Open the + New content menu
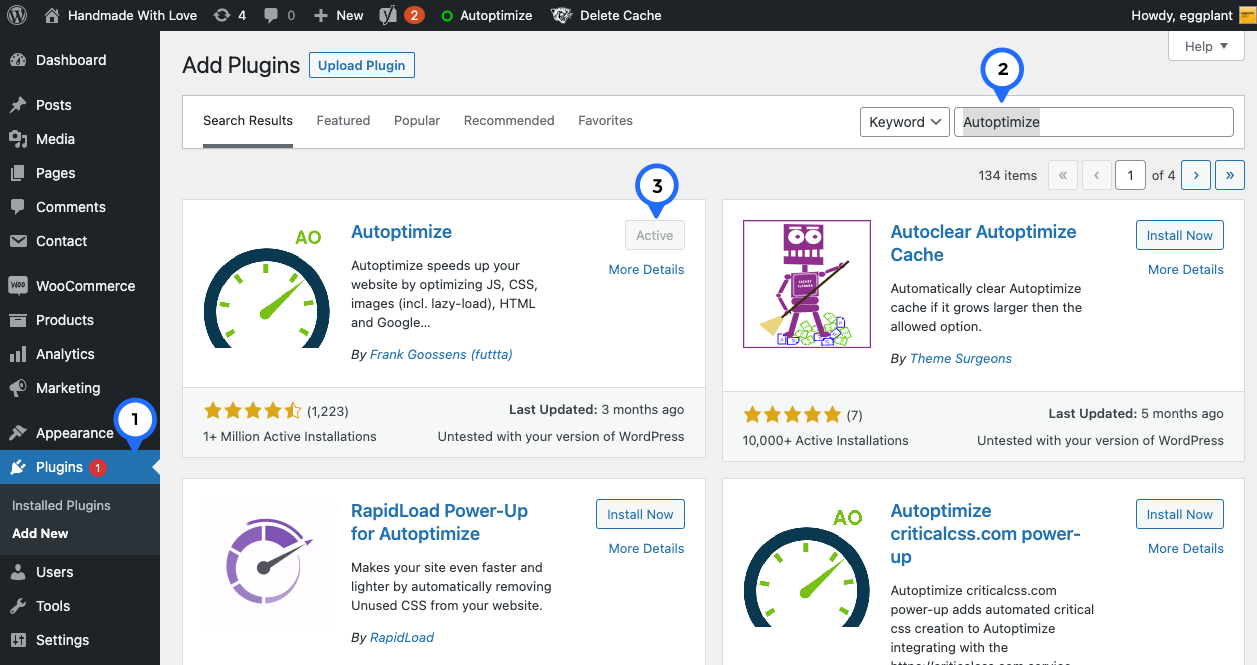This screenshot has height=665, width=1257. pos(338,15)
